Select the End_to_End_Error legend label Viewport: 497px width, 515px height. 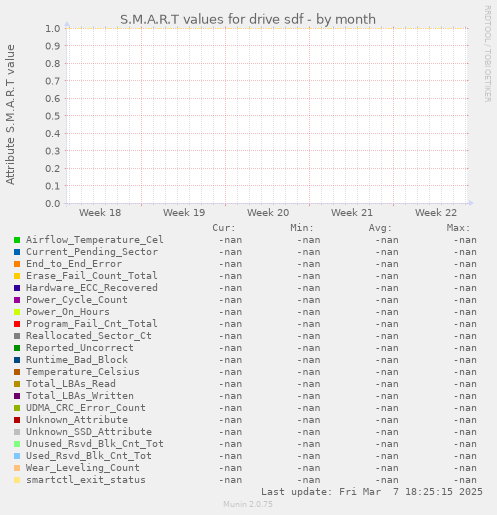(x=74, y=264)
